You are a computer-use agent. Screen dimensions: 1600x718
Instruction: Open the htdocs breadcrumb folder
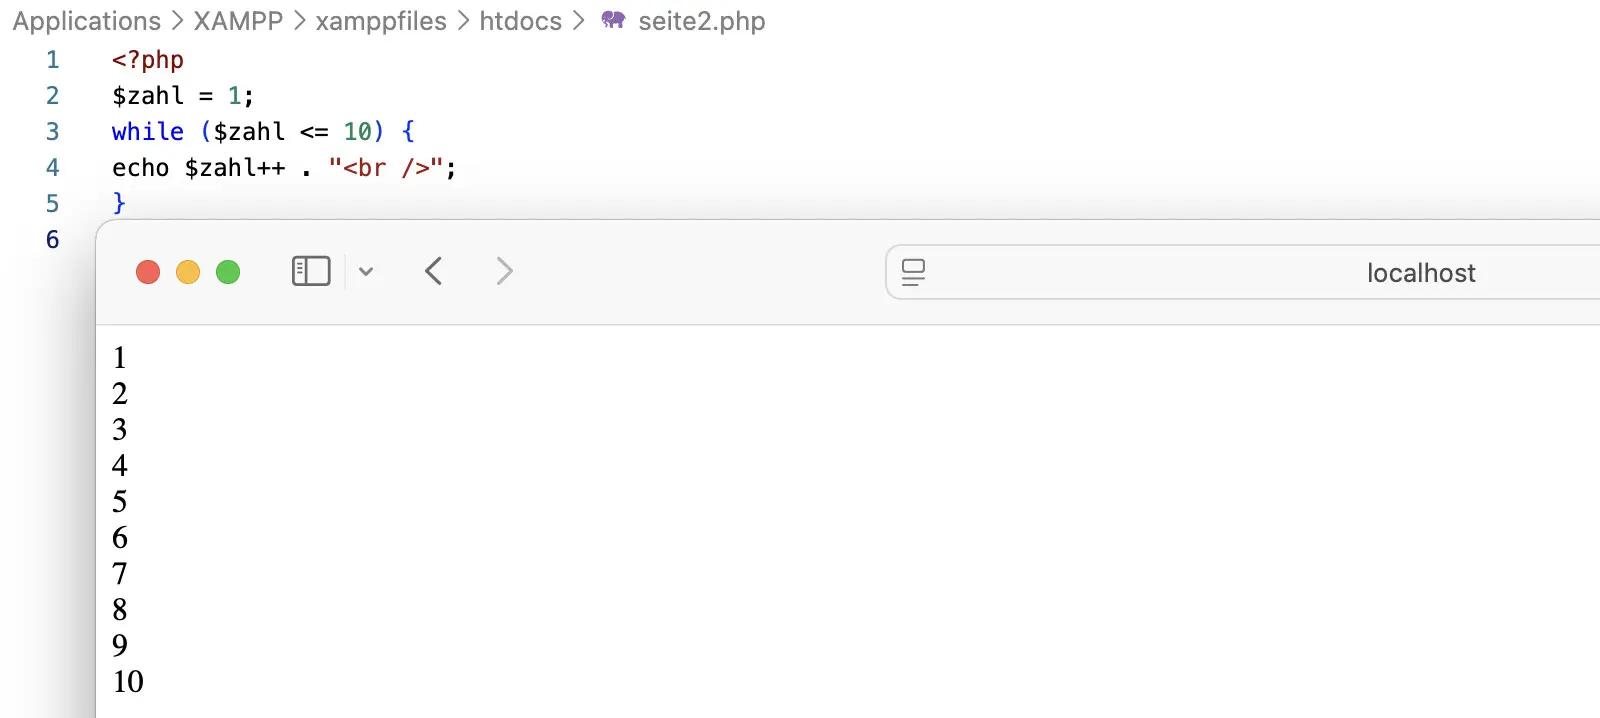click(520, 21)
